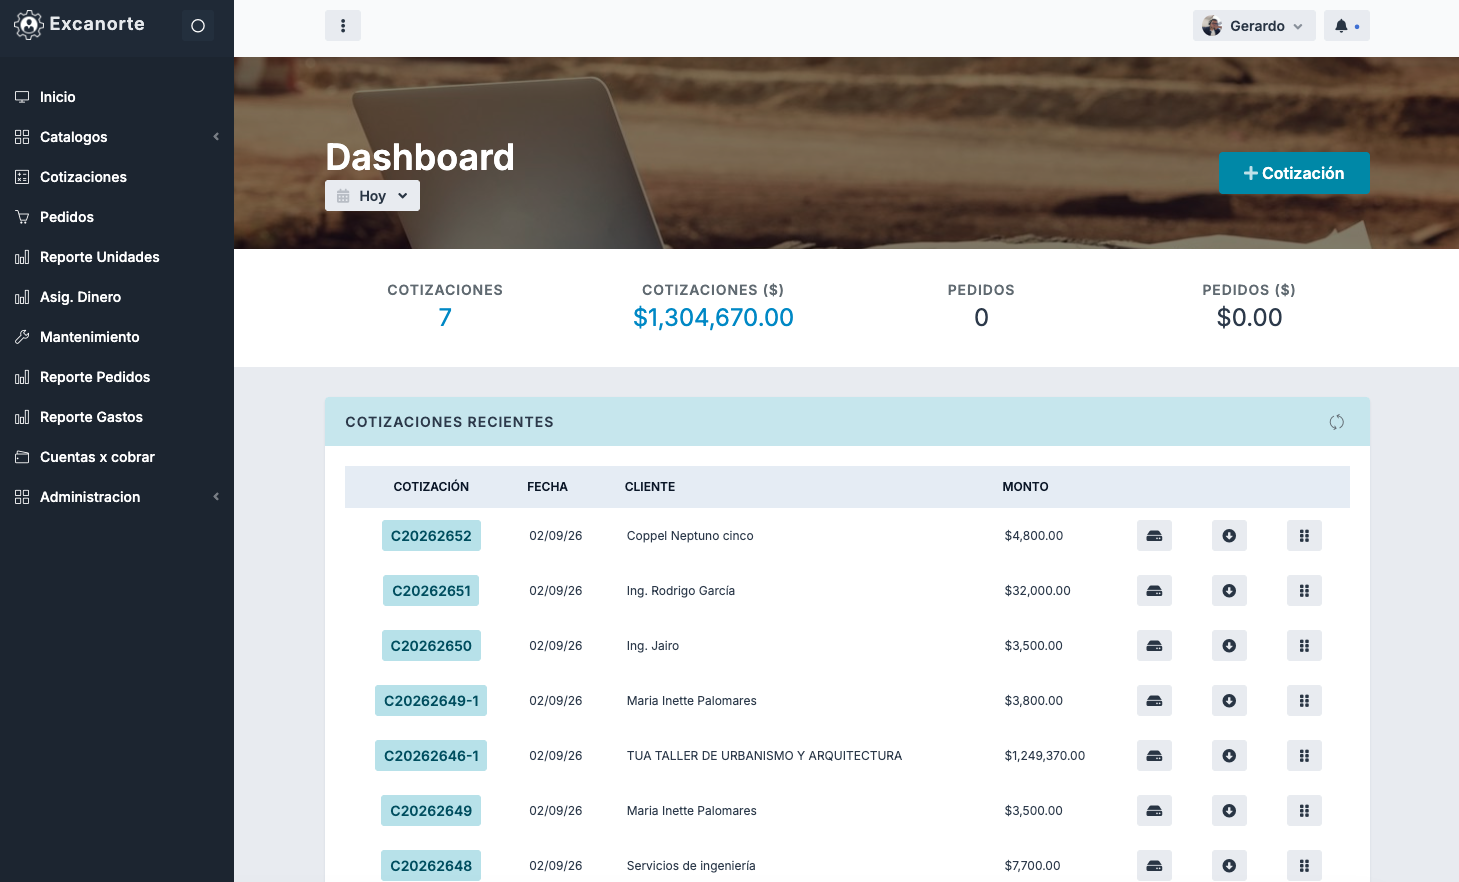
Task: Open quotation C20262650
Action: point(431,646)
